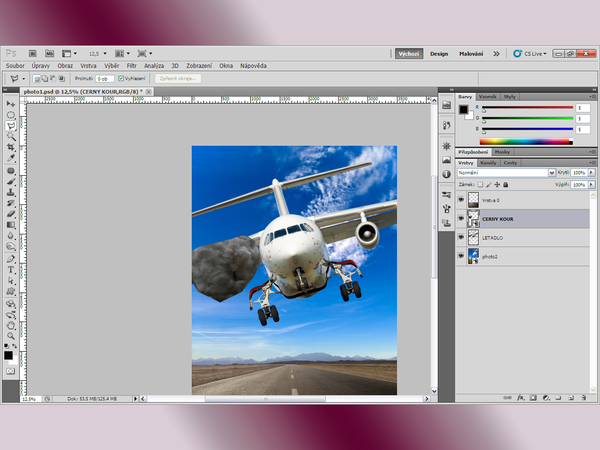Switch to the Kanály tab
Image resolution: width=600 pixels, height=450 pixels.
pyautogui.click(x=489, y=162)
